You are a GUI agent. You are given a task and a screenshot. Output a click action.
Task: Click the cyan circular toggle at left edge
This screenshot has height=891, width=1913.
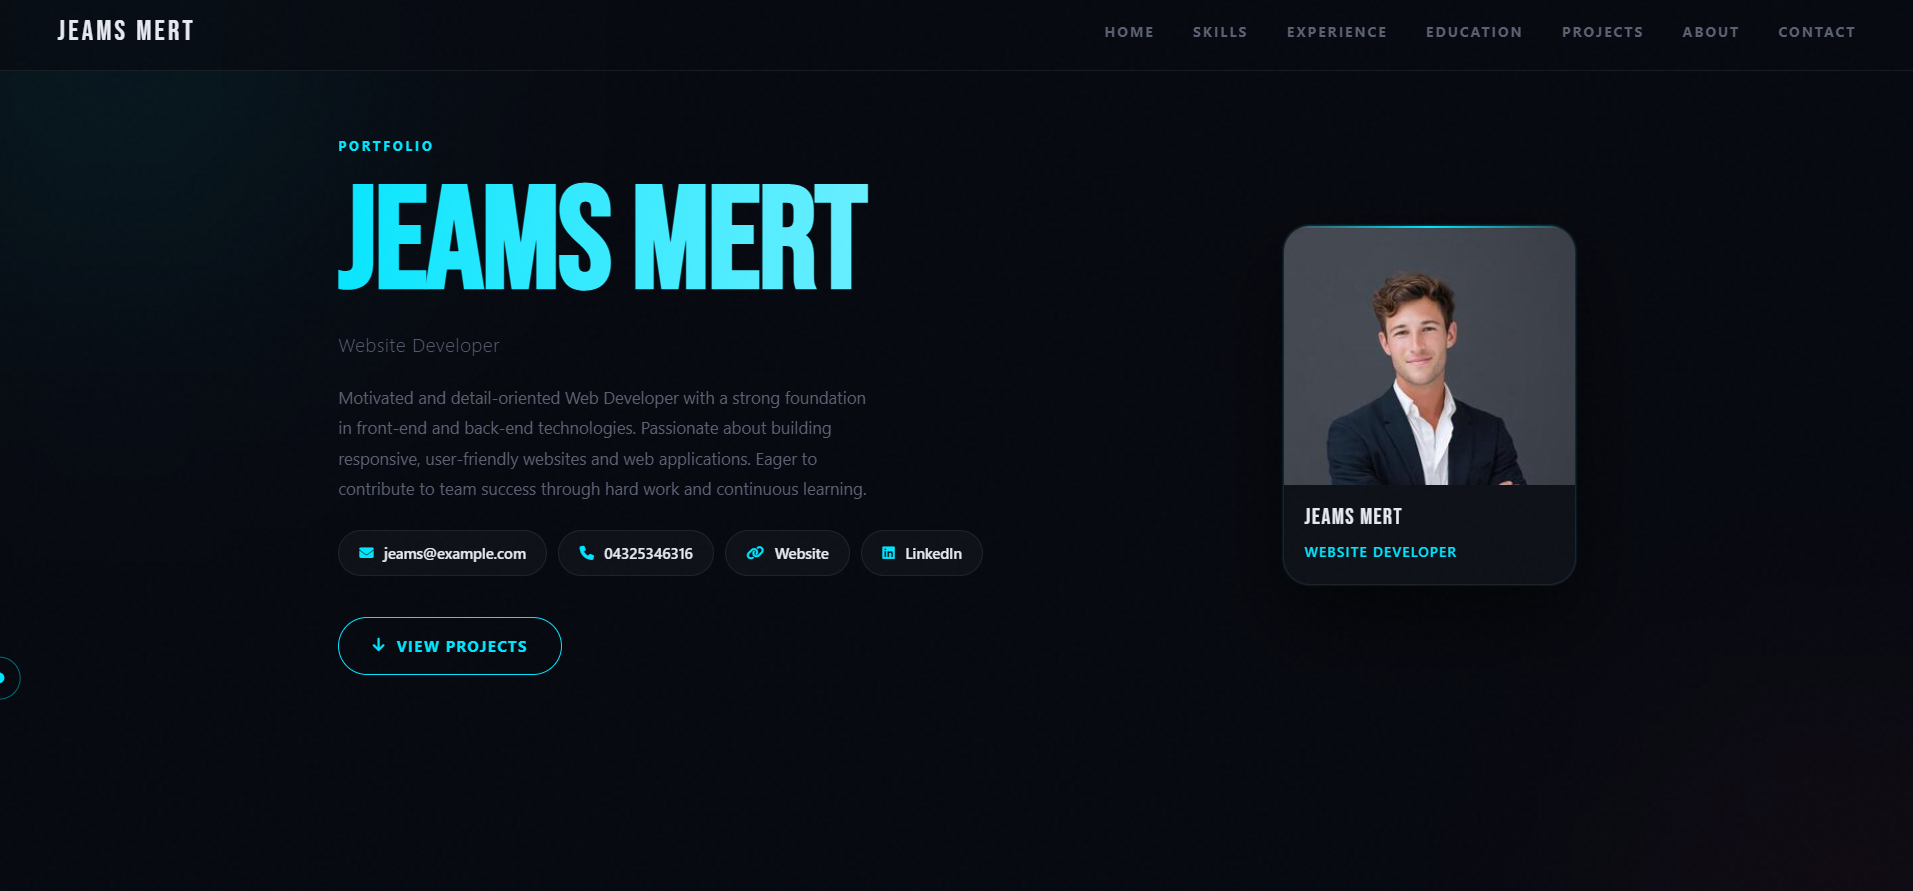5,678
